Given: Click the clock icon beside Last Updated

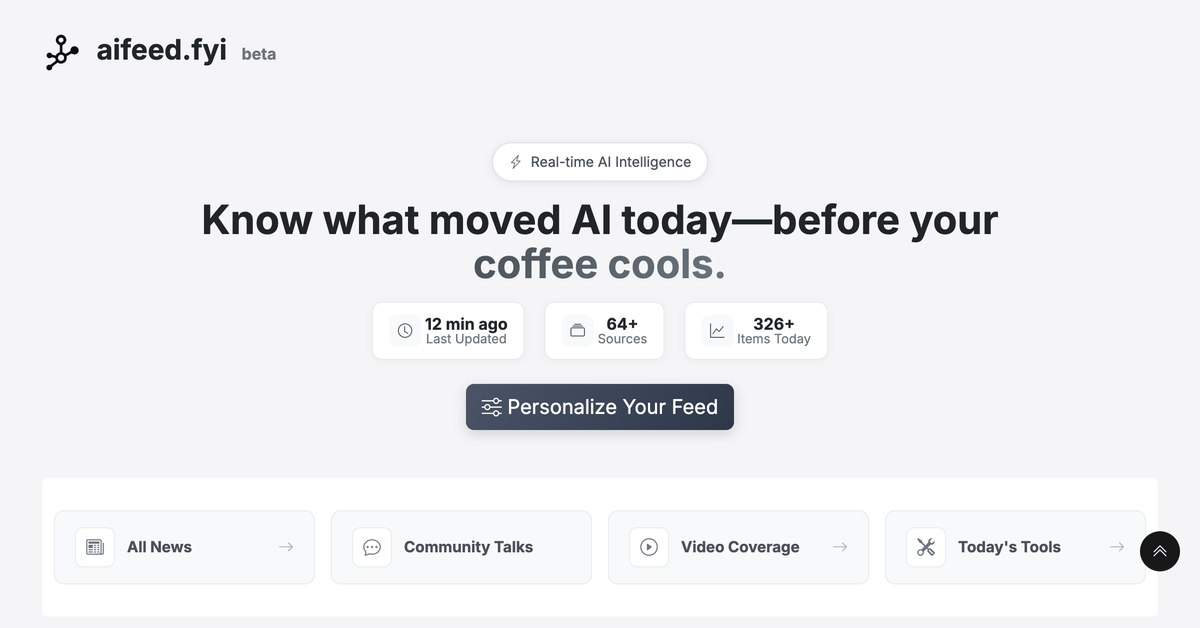Looking at the screenshot, I should point(405,331).
